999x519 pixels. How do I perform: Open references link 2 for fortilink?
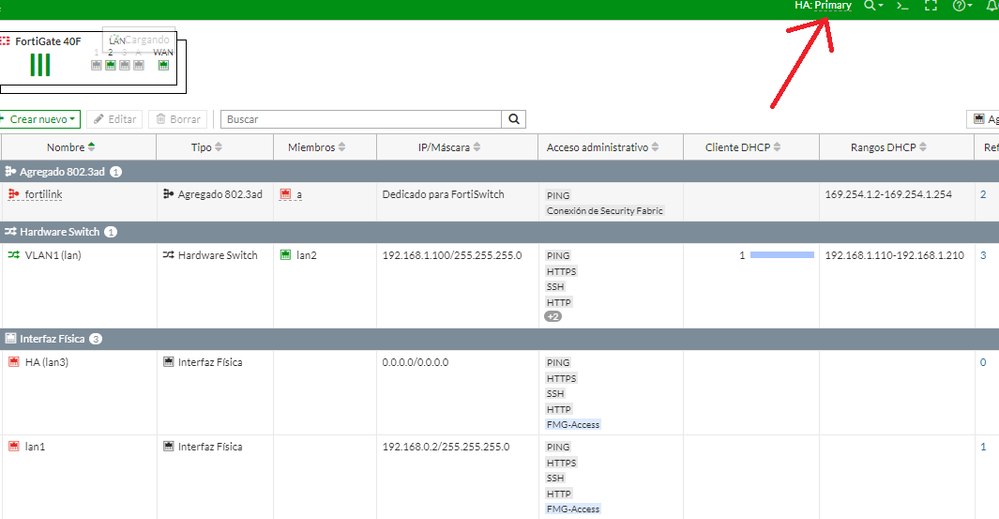tap(983, 194)
